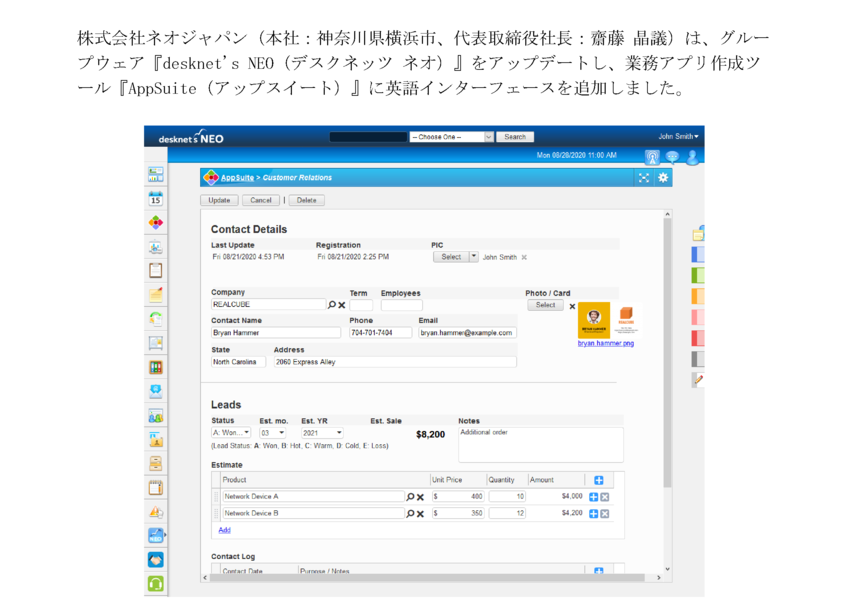Open the spiral notepad sidebar icon

pyautogui.click(x=156, y=488)
